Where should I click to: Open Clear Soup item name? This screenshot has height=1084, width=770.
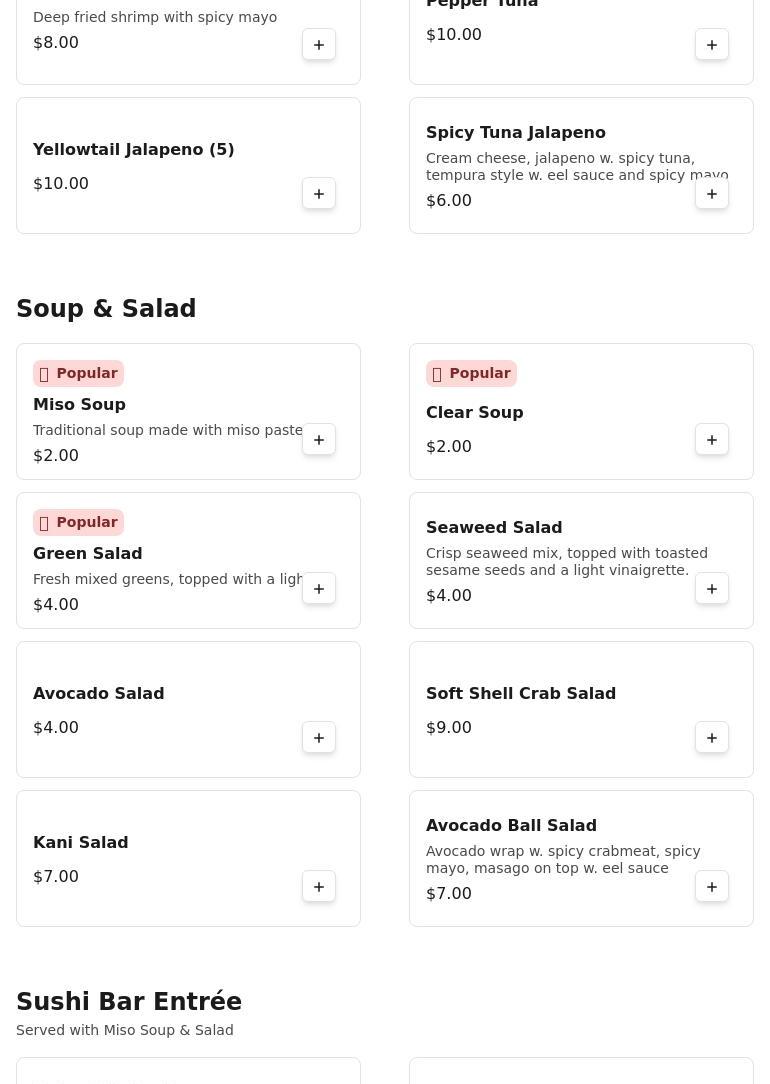click(474, 413)
